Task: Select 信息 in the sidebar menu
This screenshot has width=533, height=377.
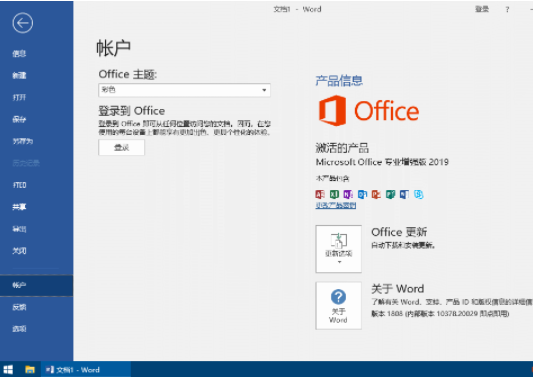Action: pyautogui.click(x=19, y=53)
